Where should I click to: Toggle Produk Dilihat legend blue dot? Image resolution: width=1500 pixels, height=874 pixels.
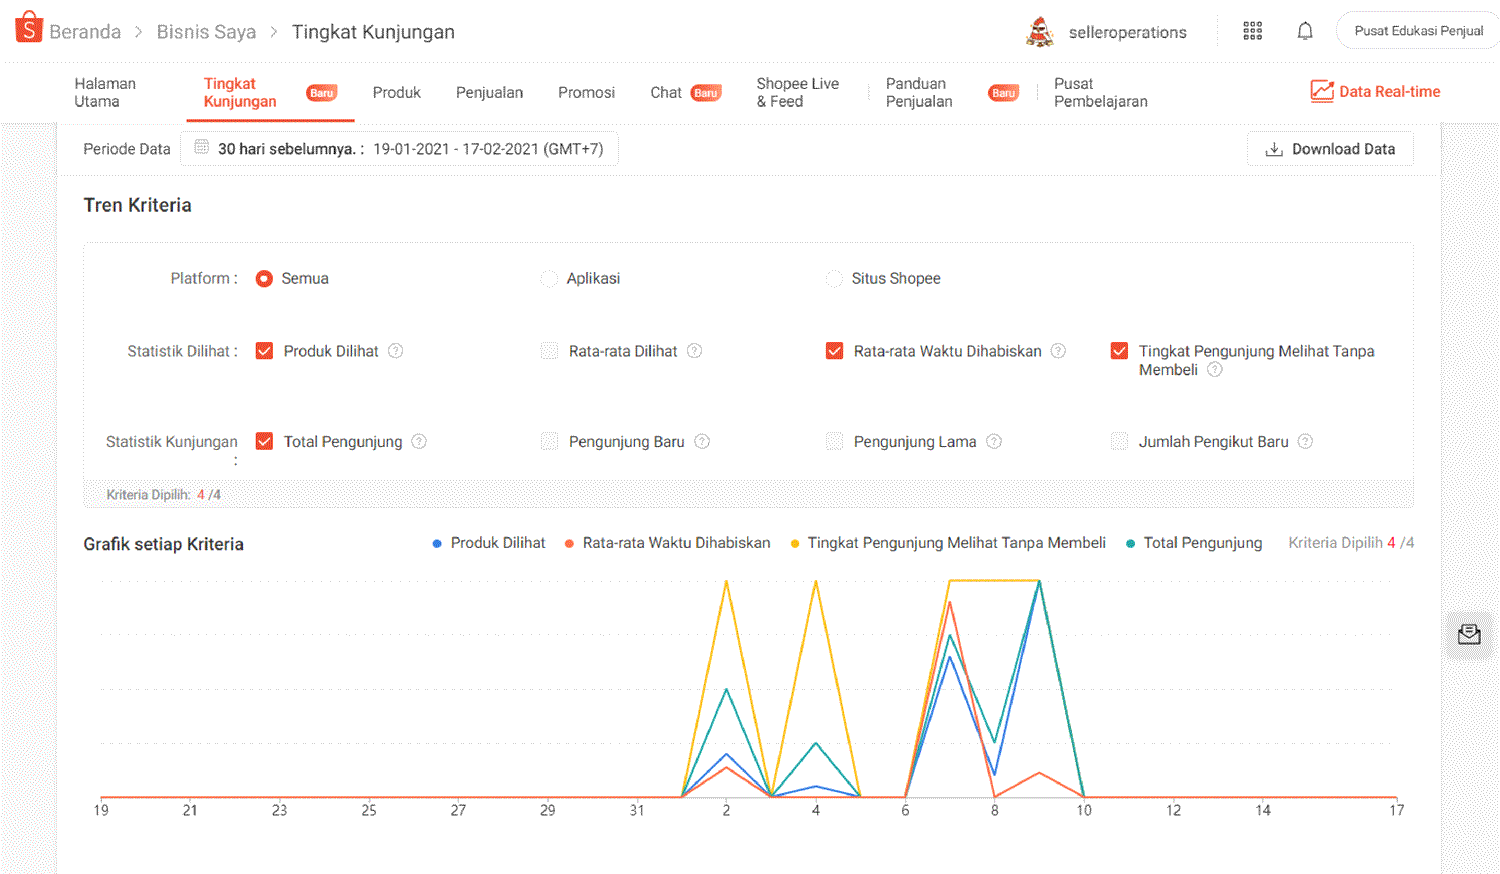[437, 544]
